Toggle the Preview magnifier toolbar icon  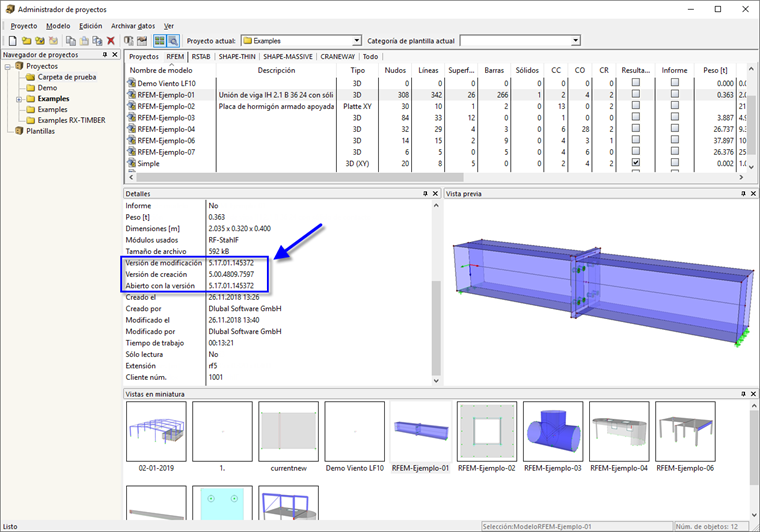pos(173,41)
